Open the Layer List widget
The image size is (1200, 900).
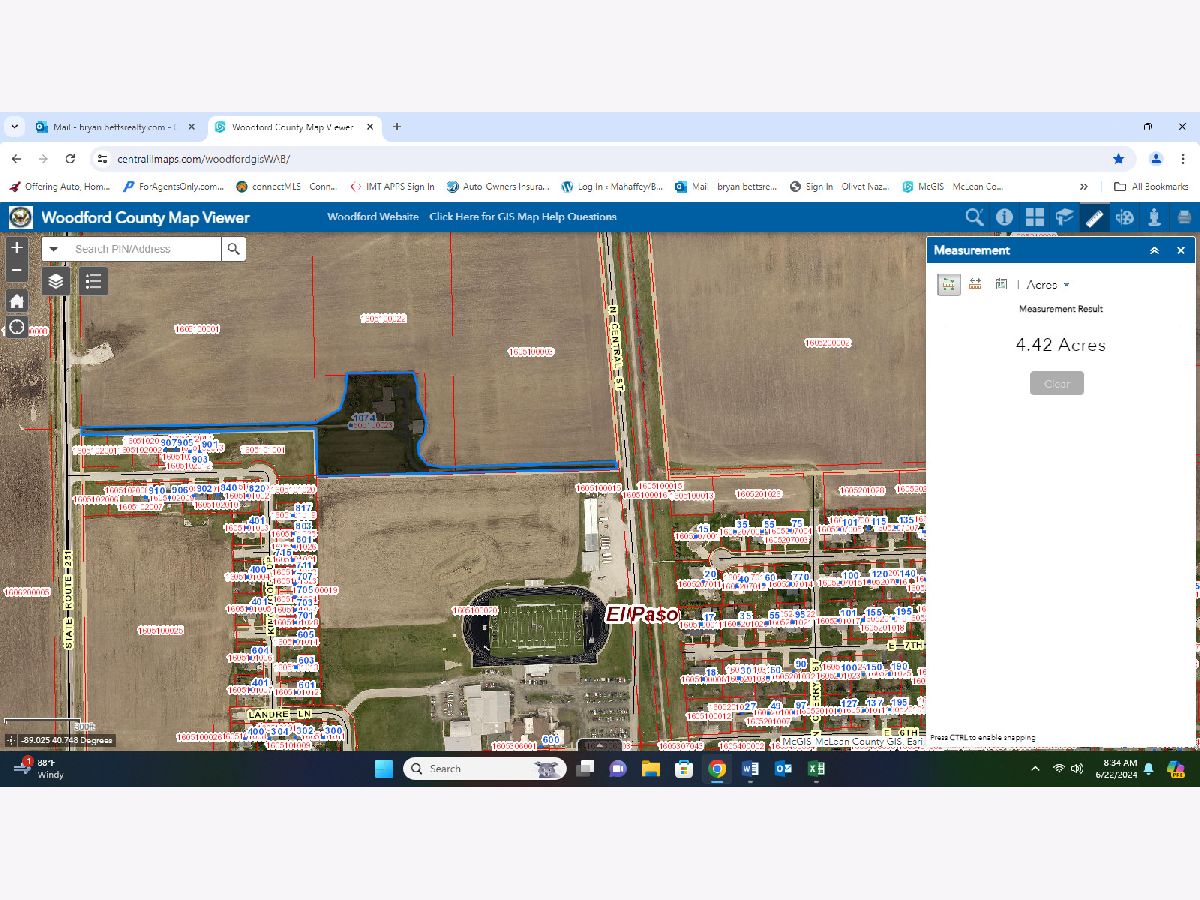coord(56,281)
